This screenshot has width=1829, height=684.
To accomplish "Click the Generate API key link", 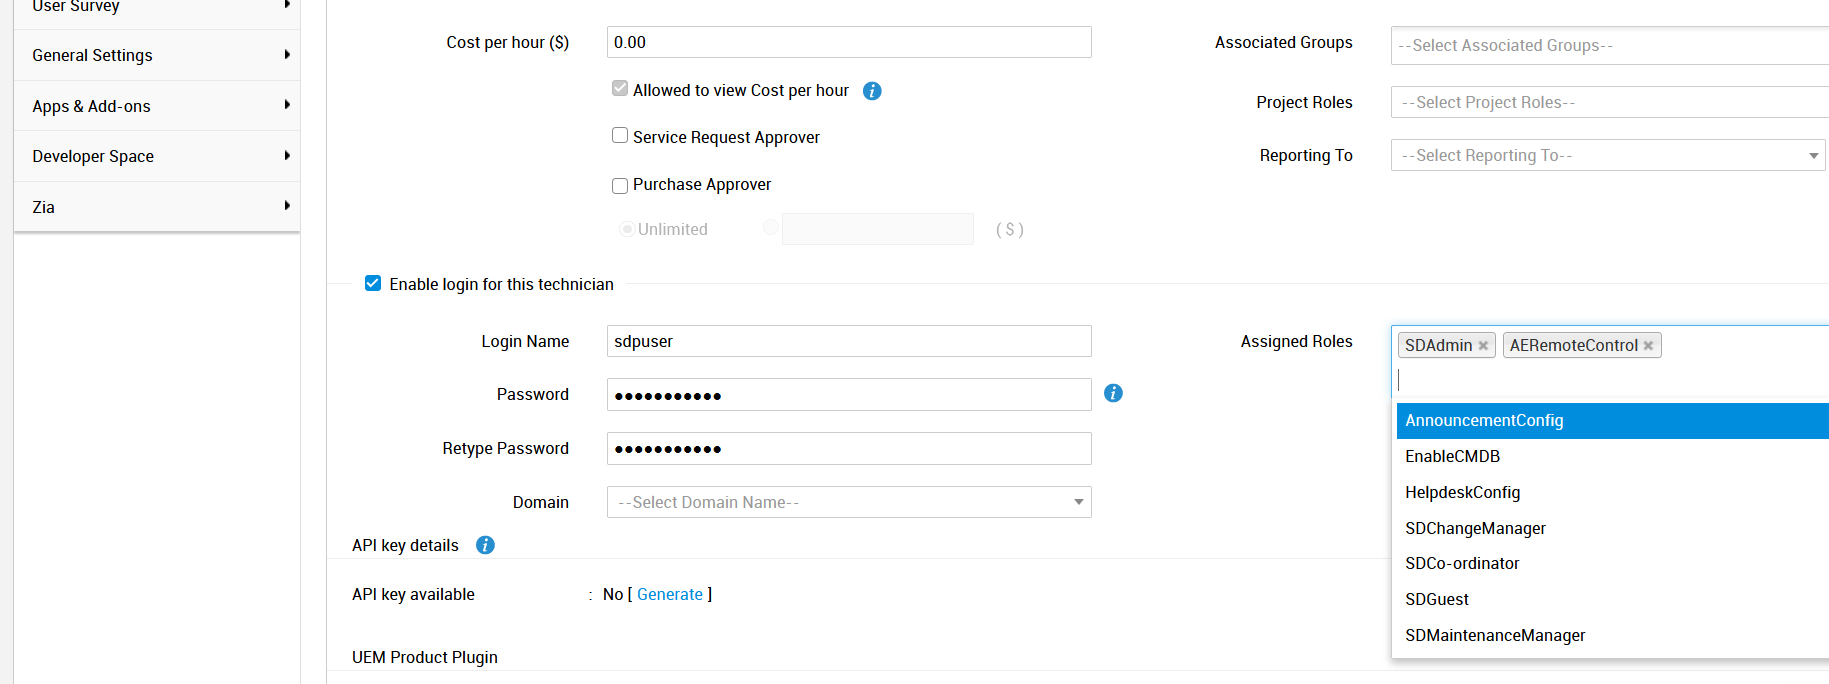I will (x=669, y=594).
